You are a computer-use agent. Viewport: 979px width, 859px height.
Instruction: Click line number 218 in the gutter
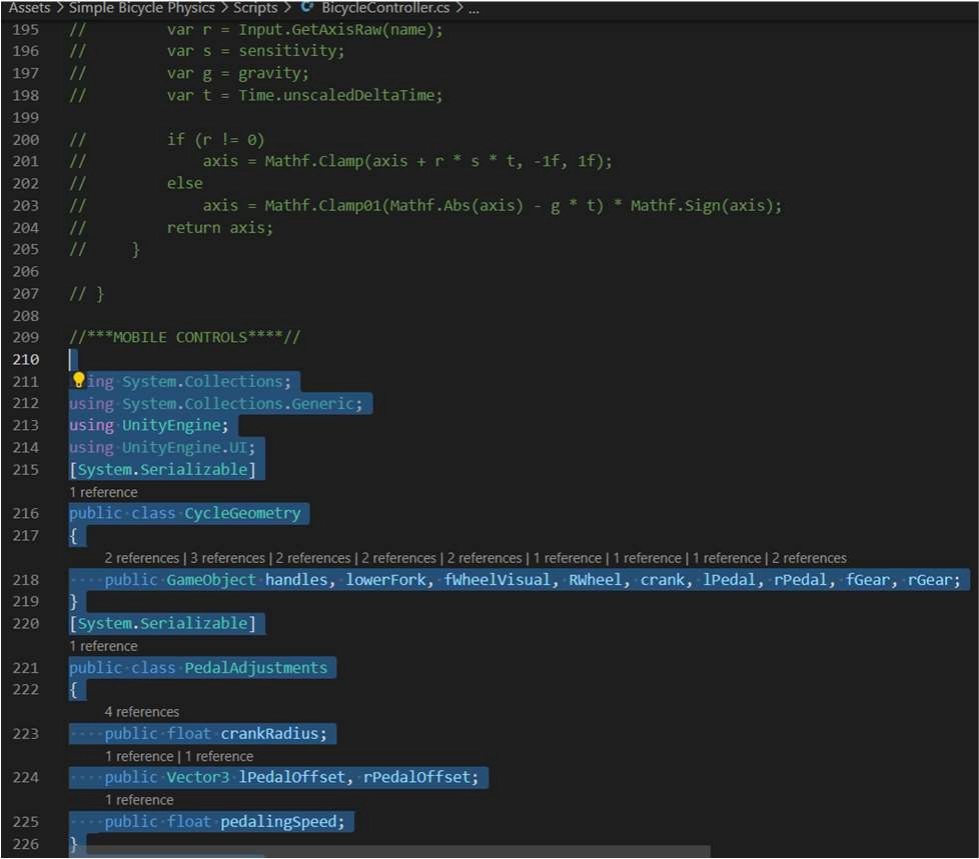pos(26,579)
